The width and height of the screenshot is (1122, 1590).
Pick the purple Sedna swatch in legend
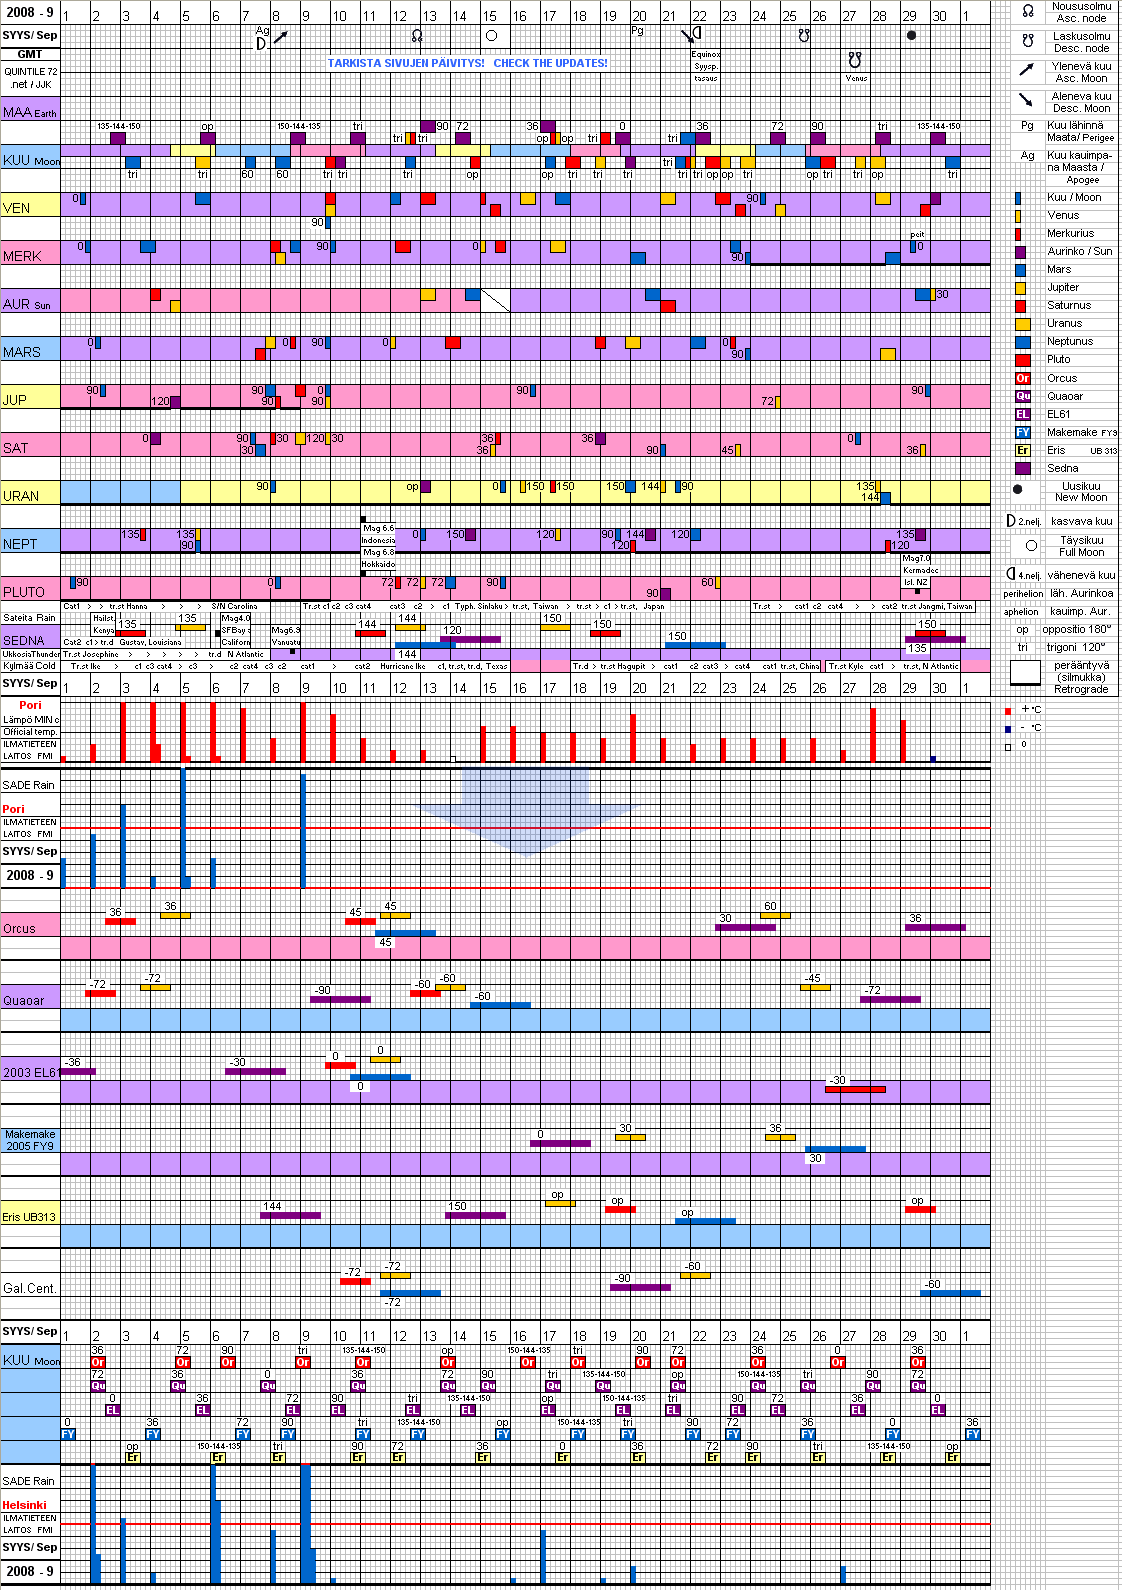point(1022,468)
